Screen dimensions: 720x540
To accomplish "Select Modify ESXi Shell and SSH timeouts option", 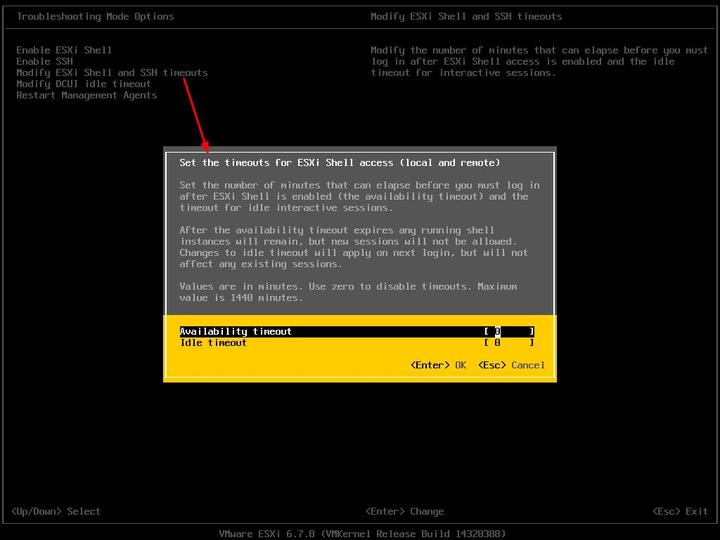I will [112, 73].
